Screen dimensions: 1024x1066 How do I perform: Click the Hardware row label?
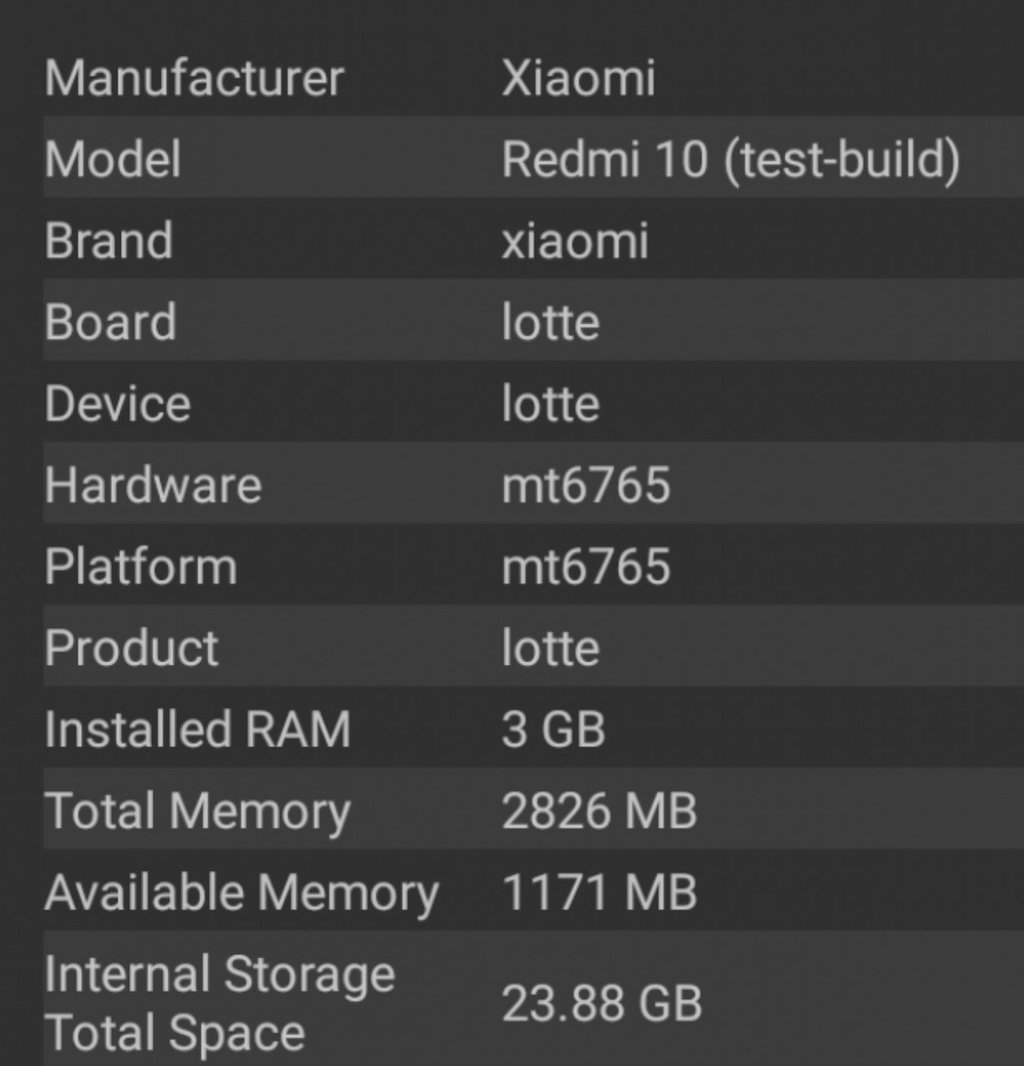[x=153, y=485]
